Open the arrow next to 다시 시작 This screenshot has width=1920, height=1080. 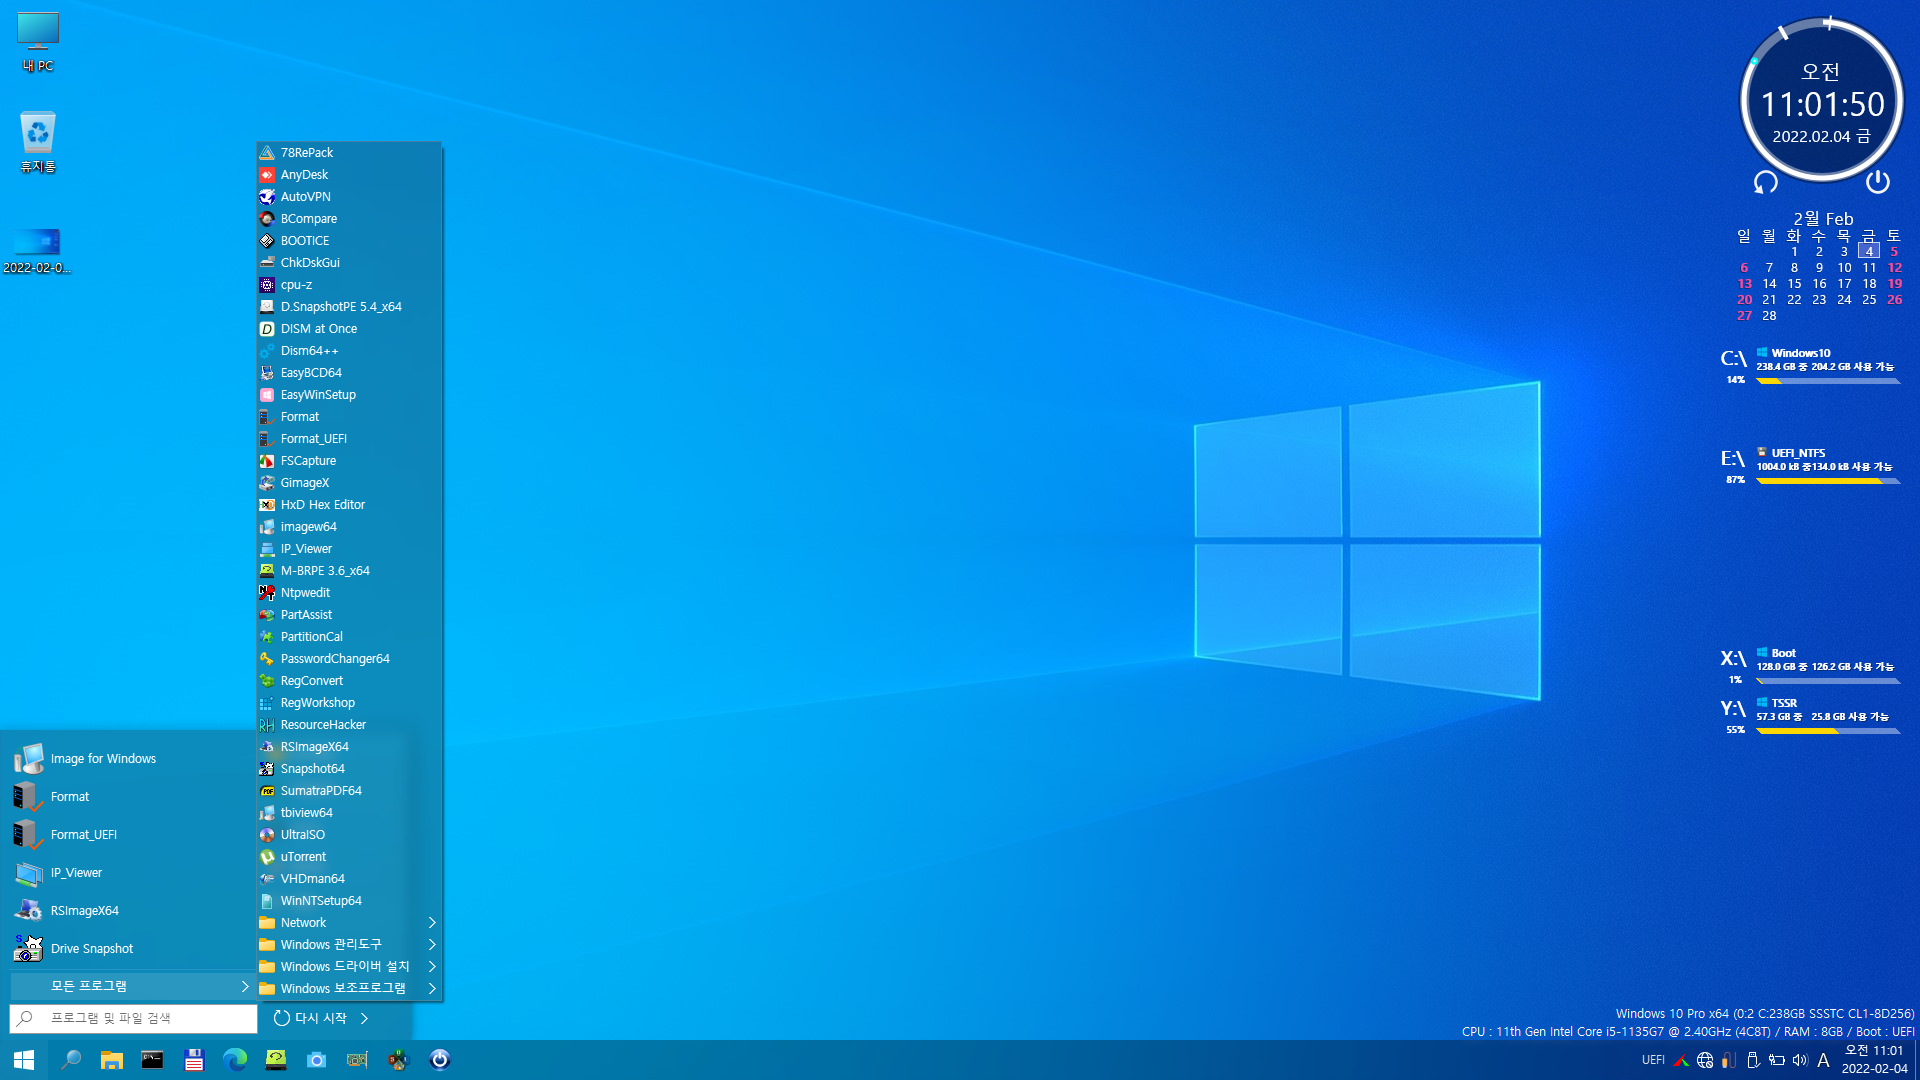tap(365, 1018)
